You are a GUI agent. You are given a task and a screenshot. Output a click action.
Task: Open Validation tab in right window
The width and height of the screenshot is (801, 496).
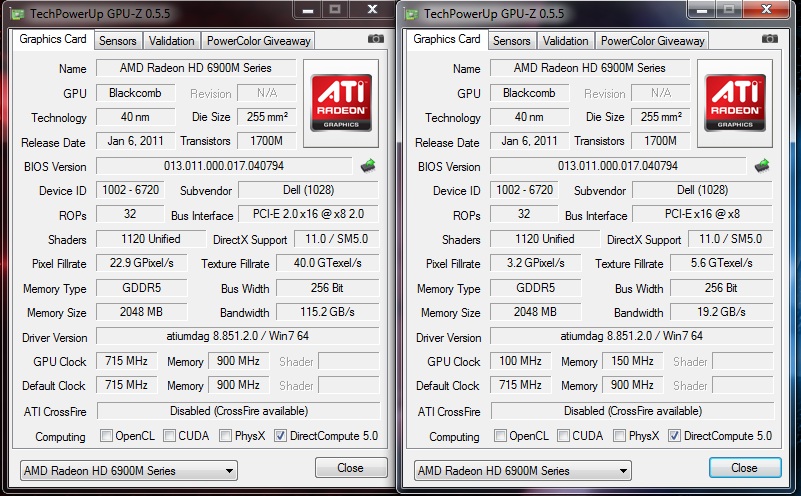tap(565, 41)
